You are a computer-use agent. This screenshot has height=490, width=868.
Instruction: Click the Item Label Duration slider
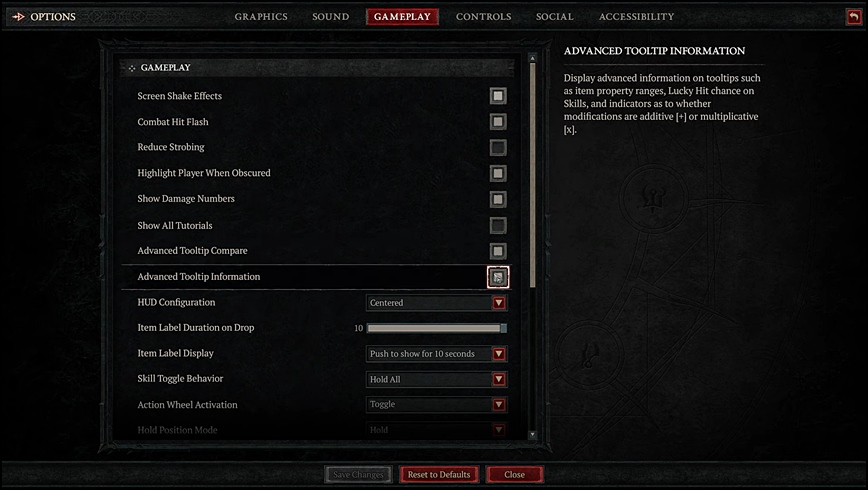pyautogui.click(x=436, y=328)
